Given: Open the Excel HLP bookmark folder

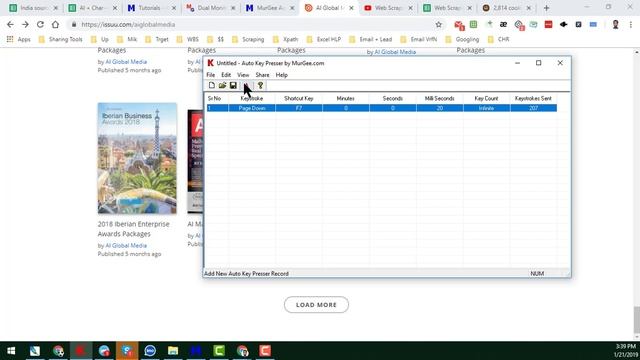Looking at the screenshot, I should tap(324, 39).
